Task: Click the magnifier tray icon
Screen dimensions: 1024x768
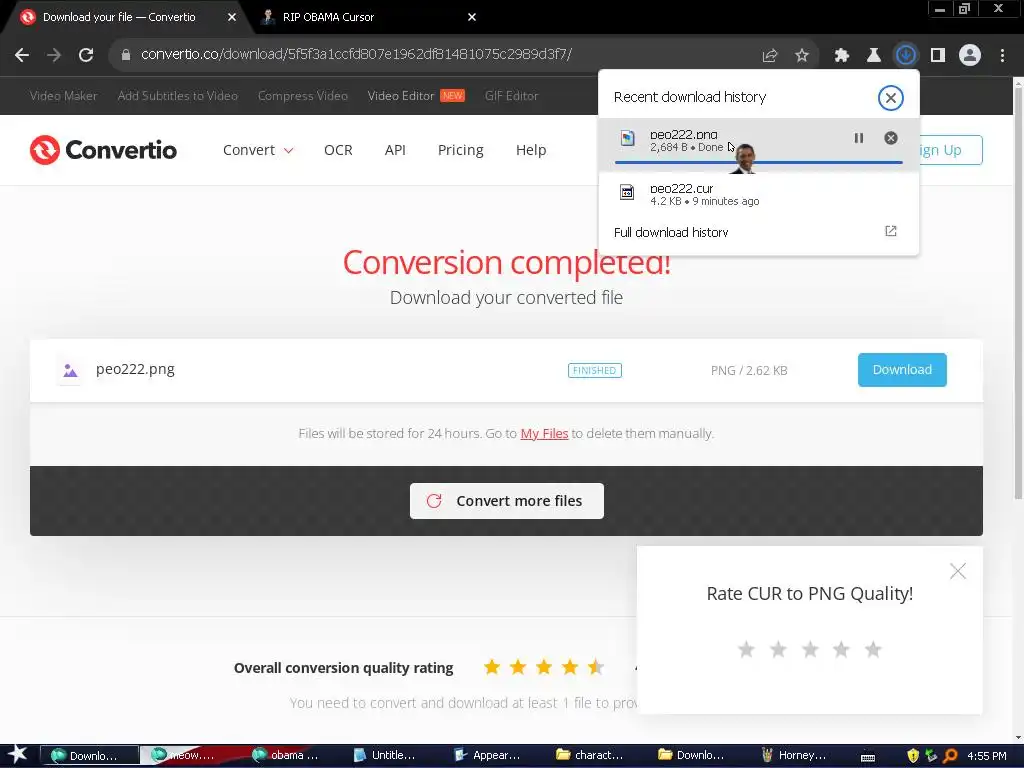Action: pyautogui.click(x=950, y=756)
